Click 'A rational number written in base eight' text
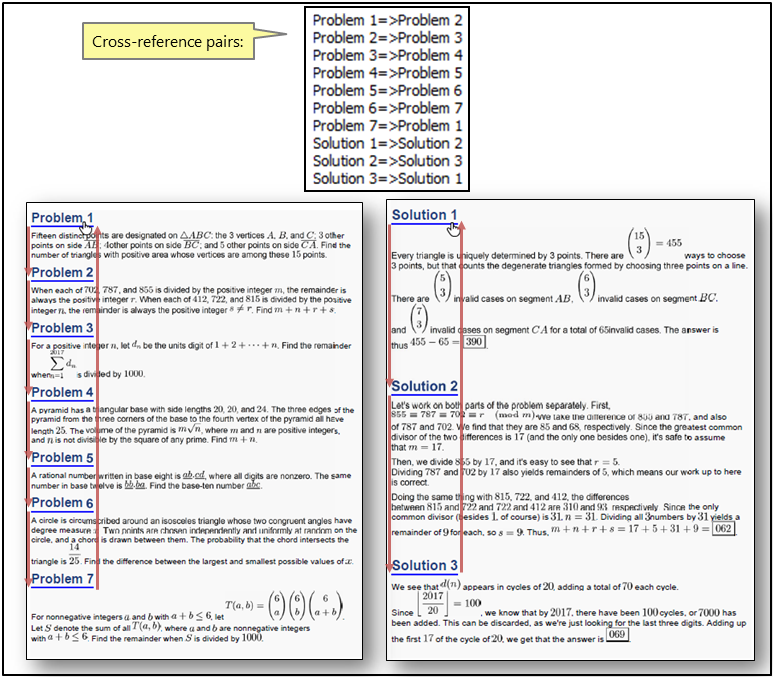773x677 pixels. pos(106,476)
